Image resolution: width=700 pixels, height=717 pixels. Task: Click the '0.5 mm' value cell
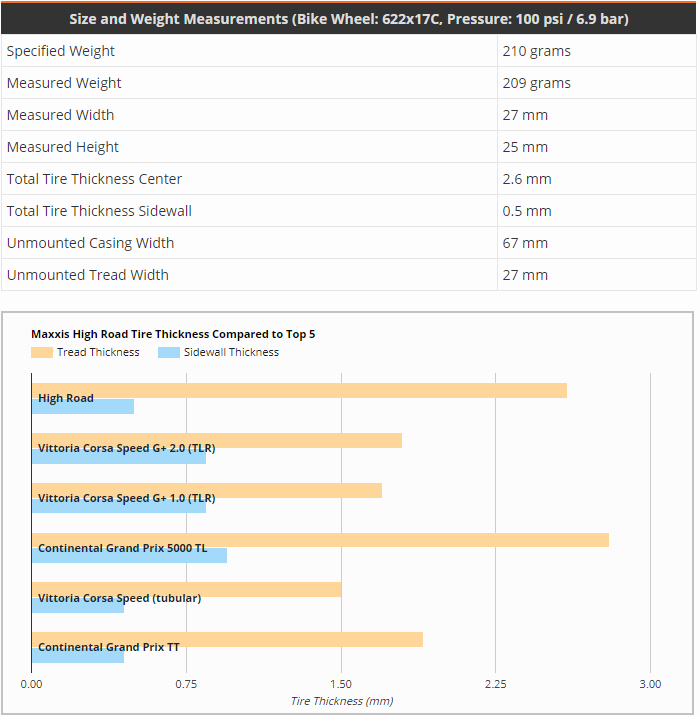click(597, 211)
